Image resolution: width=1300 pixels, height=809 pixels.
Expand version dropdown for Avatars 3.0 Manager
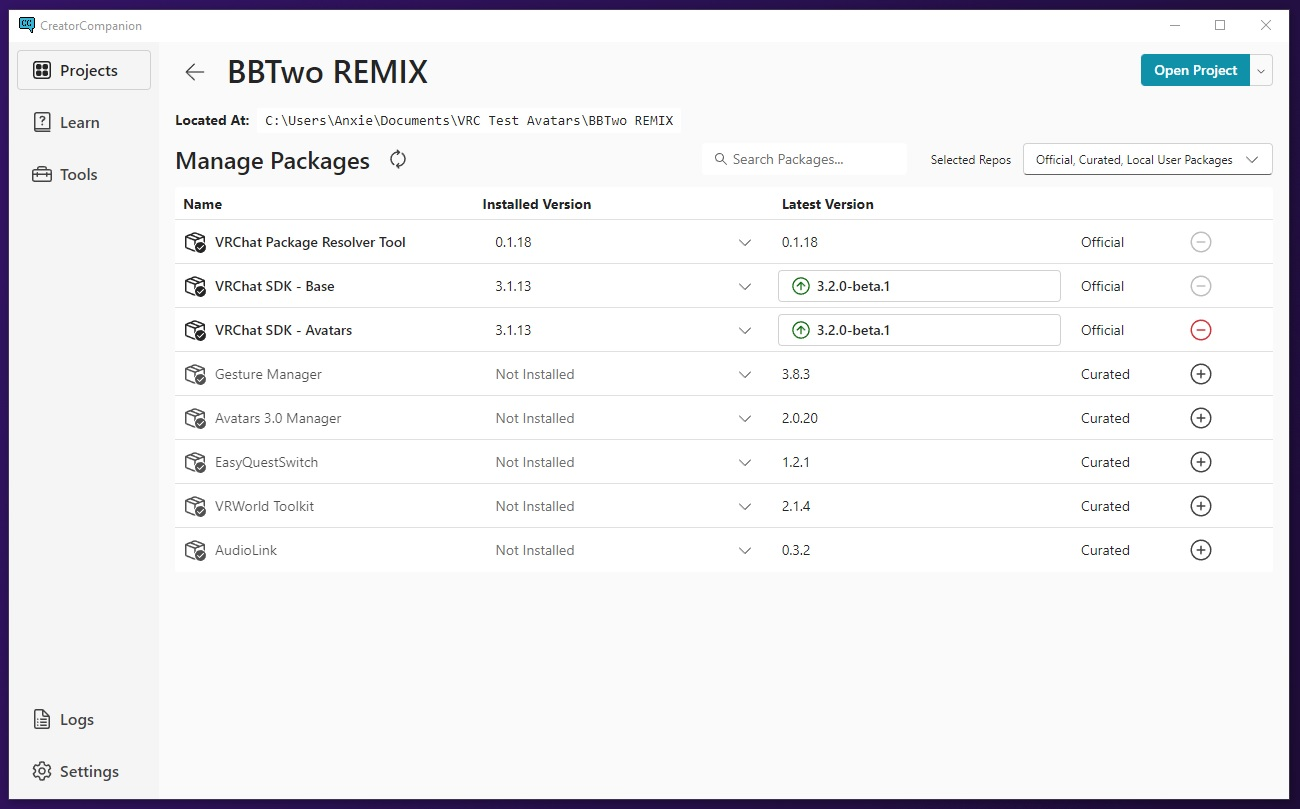(x=744, y=418)
